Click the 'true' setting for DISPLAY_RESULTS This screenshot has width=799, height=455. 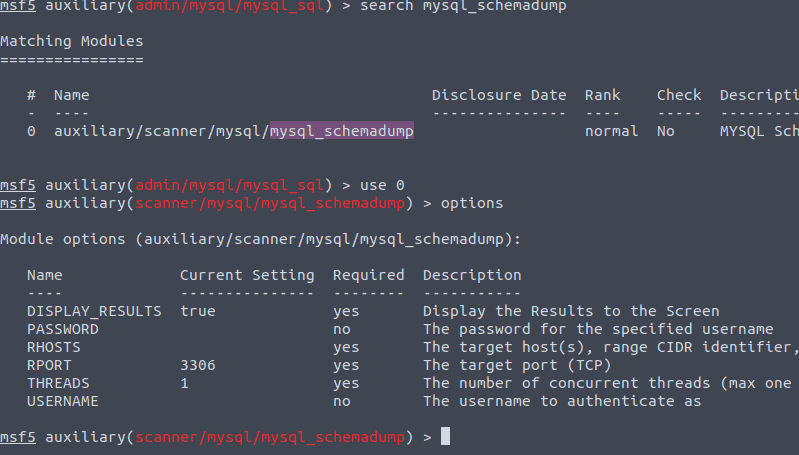[x=198, y=311]
